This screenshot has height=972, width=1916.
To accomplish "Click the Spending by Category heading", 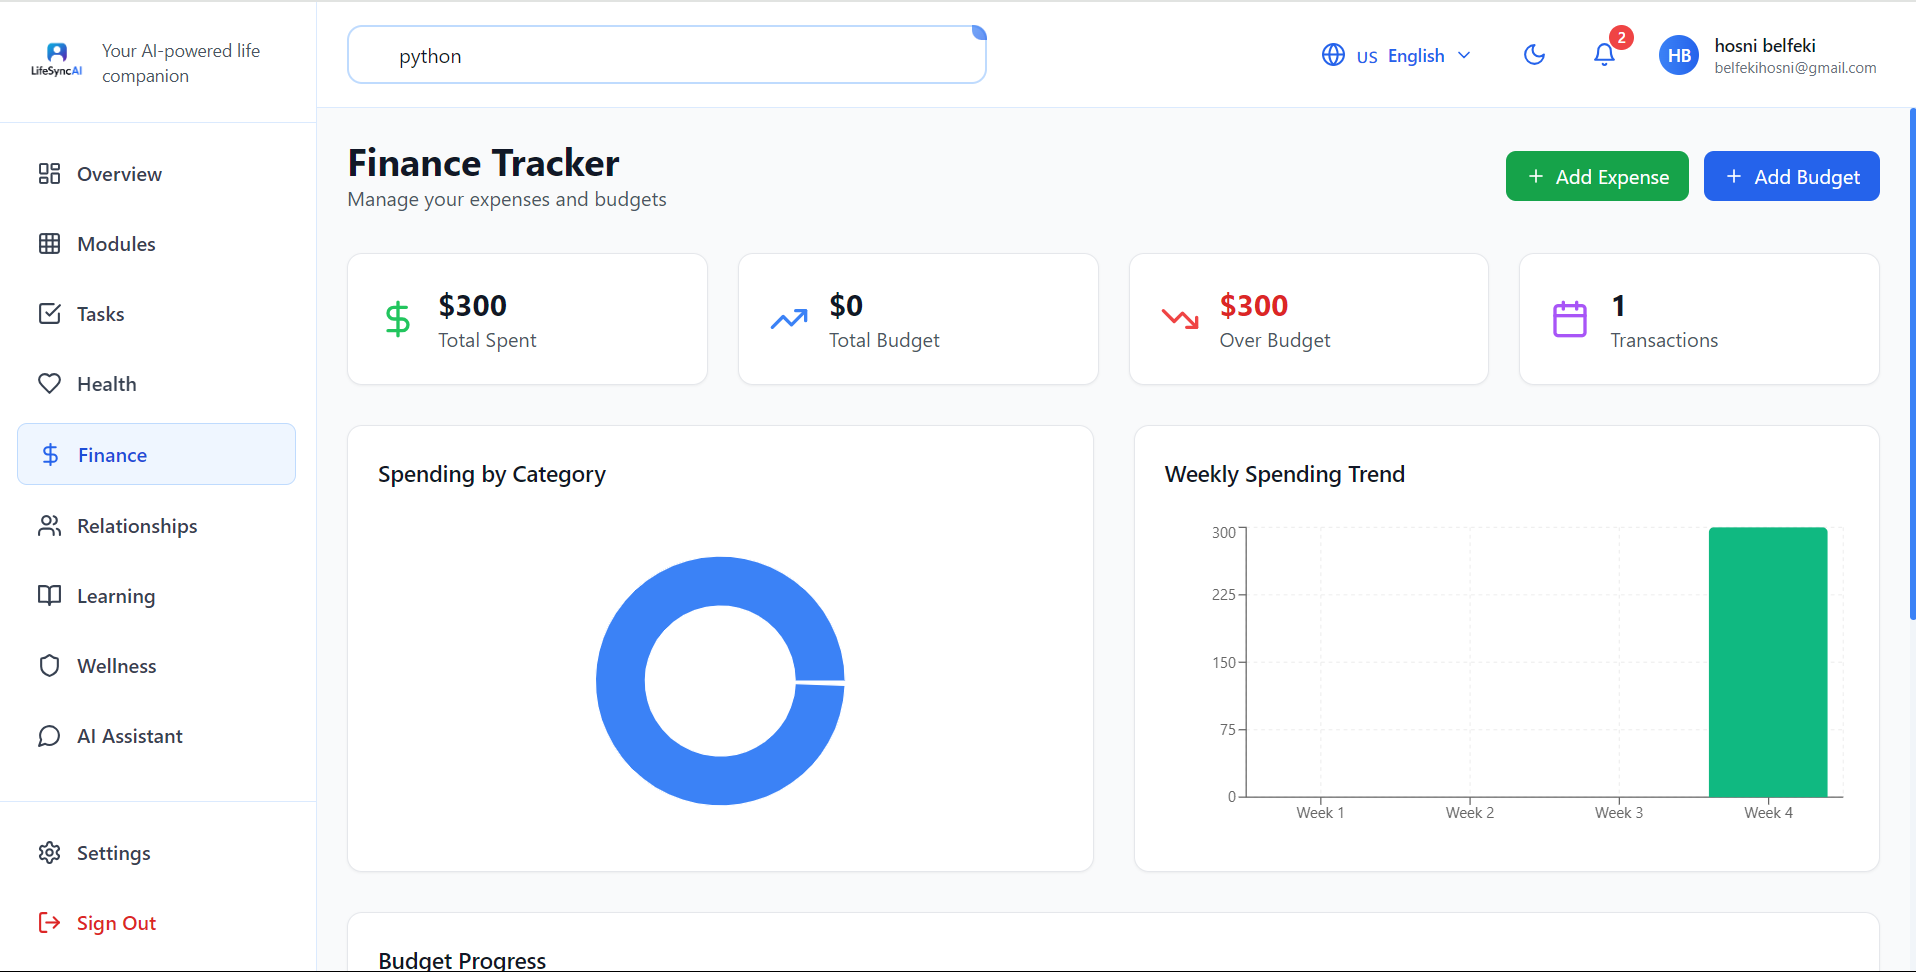I will pyautogui.click(x=492, y=474).
